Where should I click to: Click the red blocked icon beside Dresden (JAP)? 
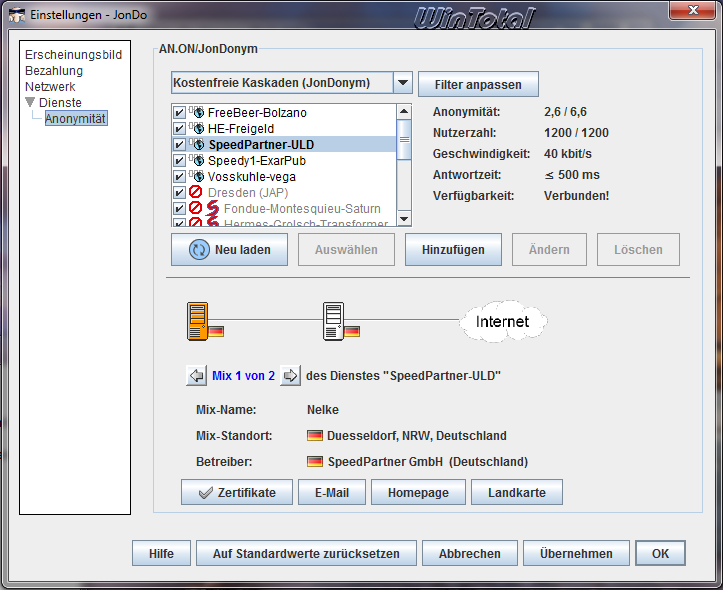tap(196, 192)
